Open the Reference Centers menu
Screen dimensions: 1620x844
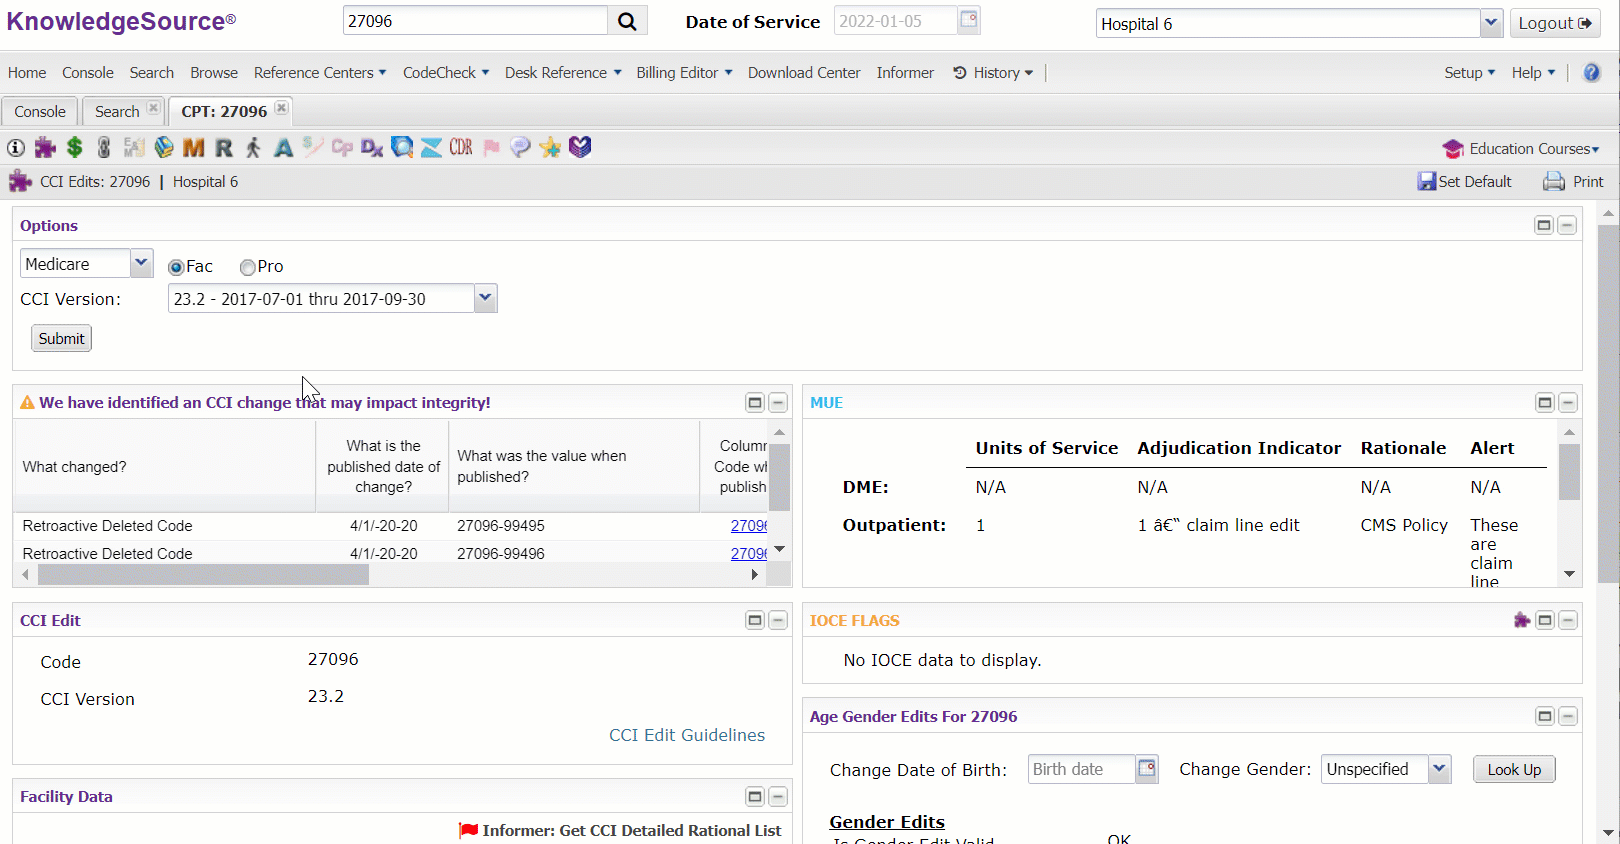(x=319, y=73)
